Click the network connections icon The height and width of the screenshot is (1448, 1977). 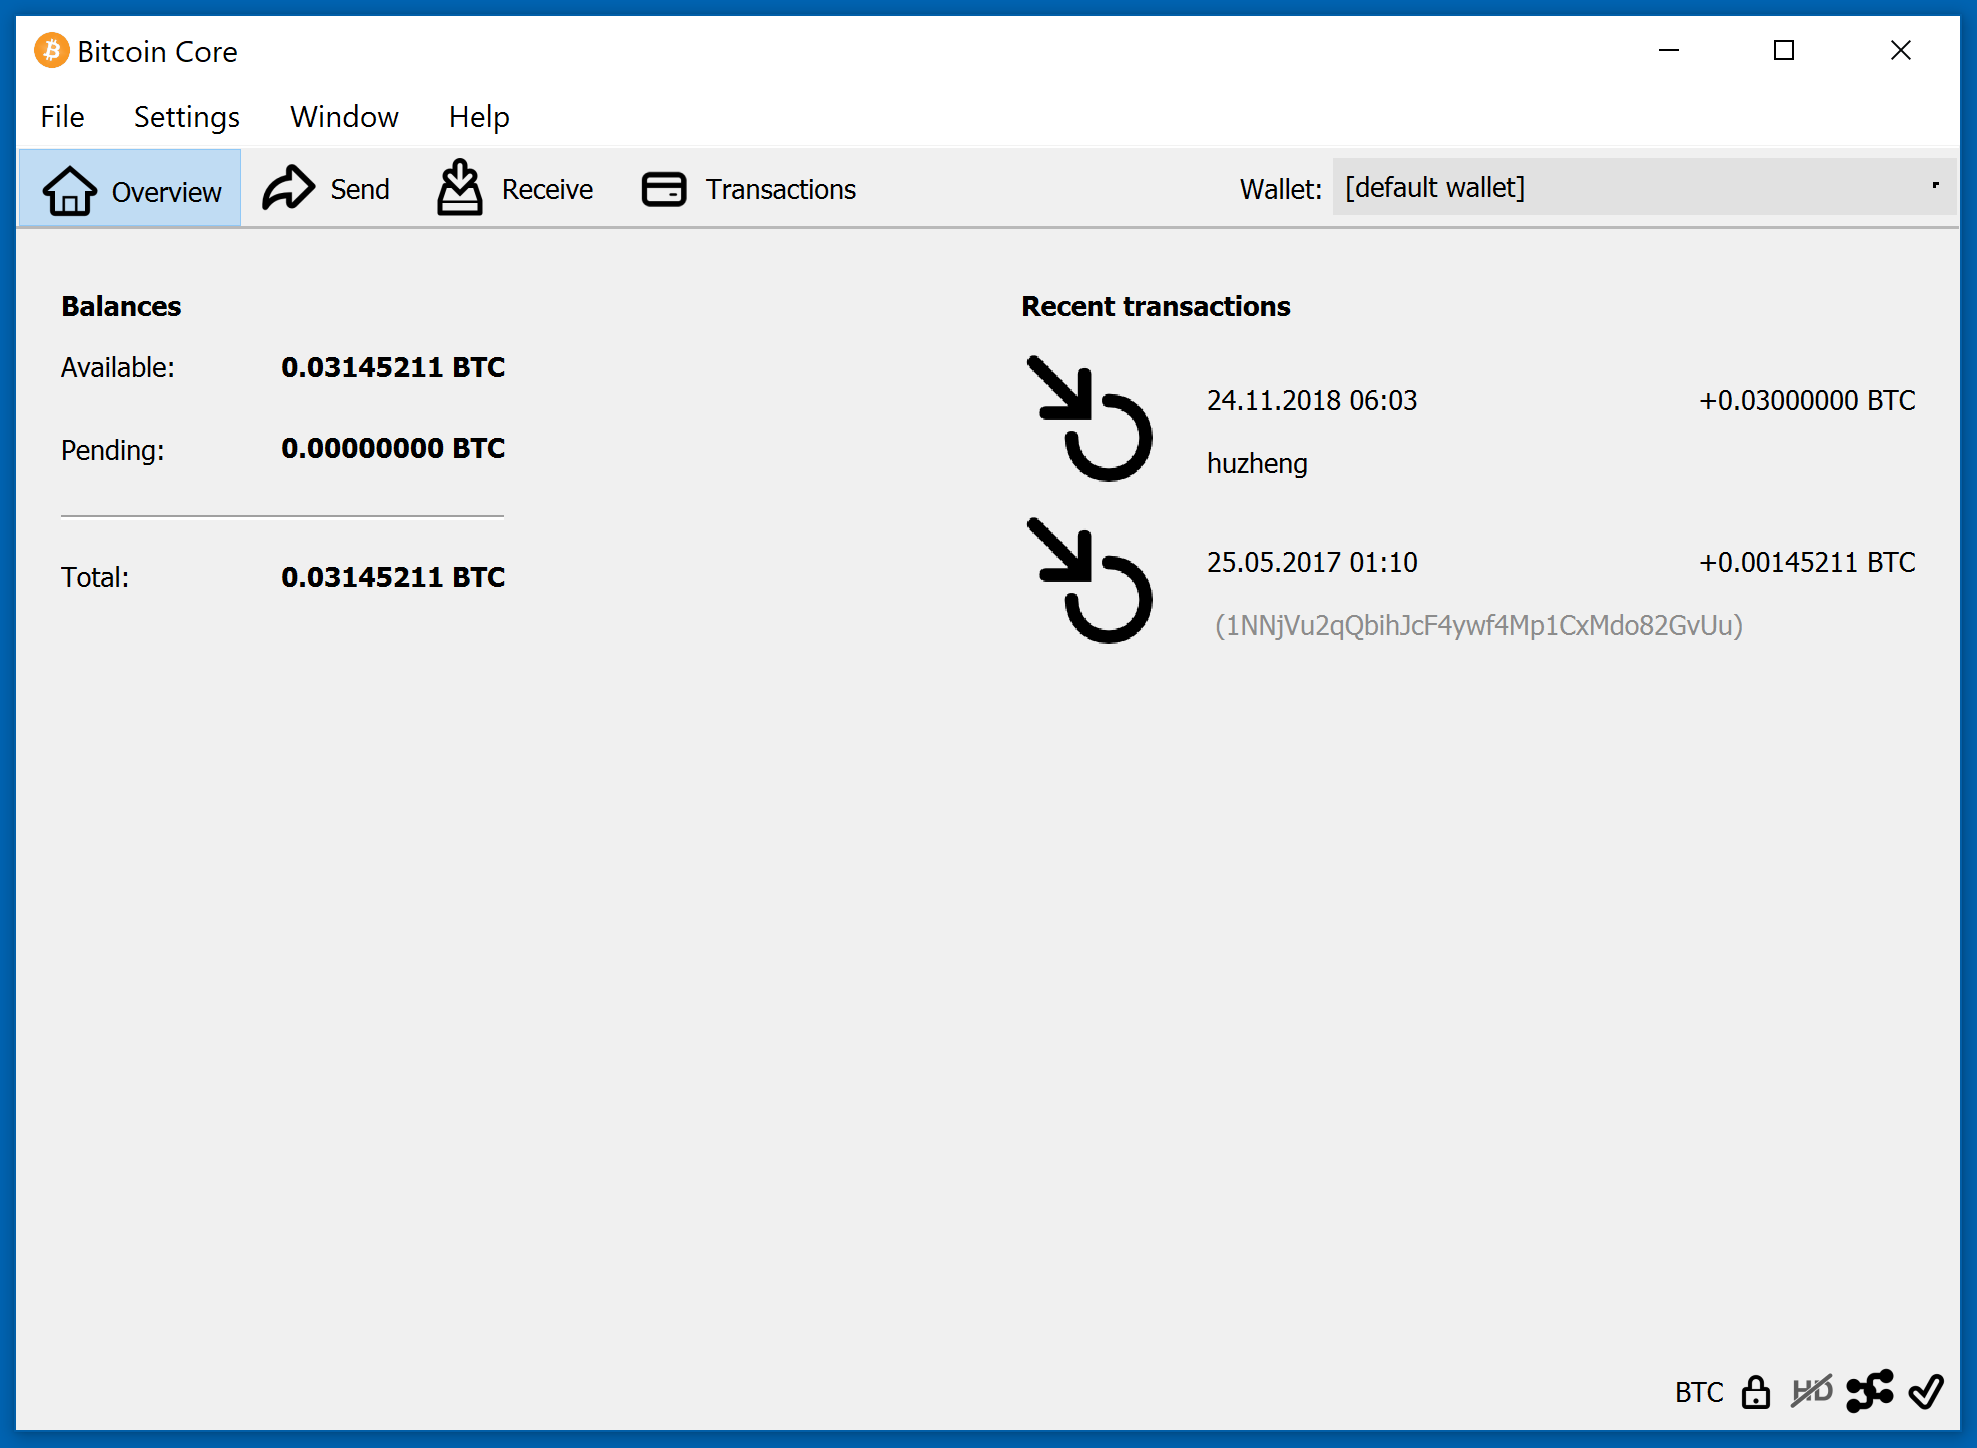tap(1869, 1391)
